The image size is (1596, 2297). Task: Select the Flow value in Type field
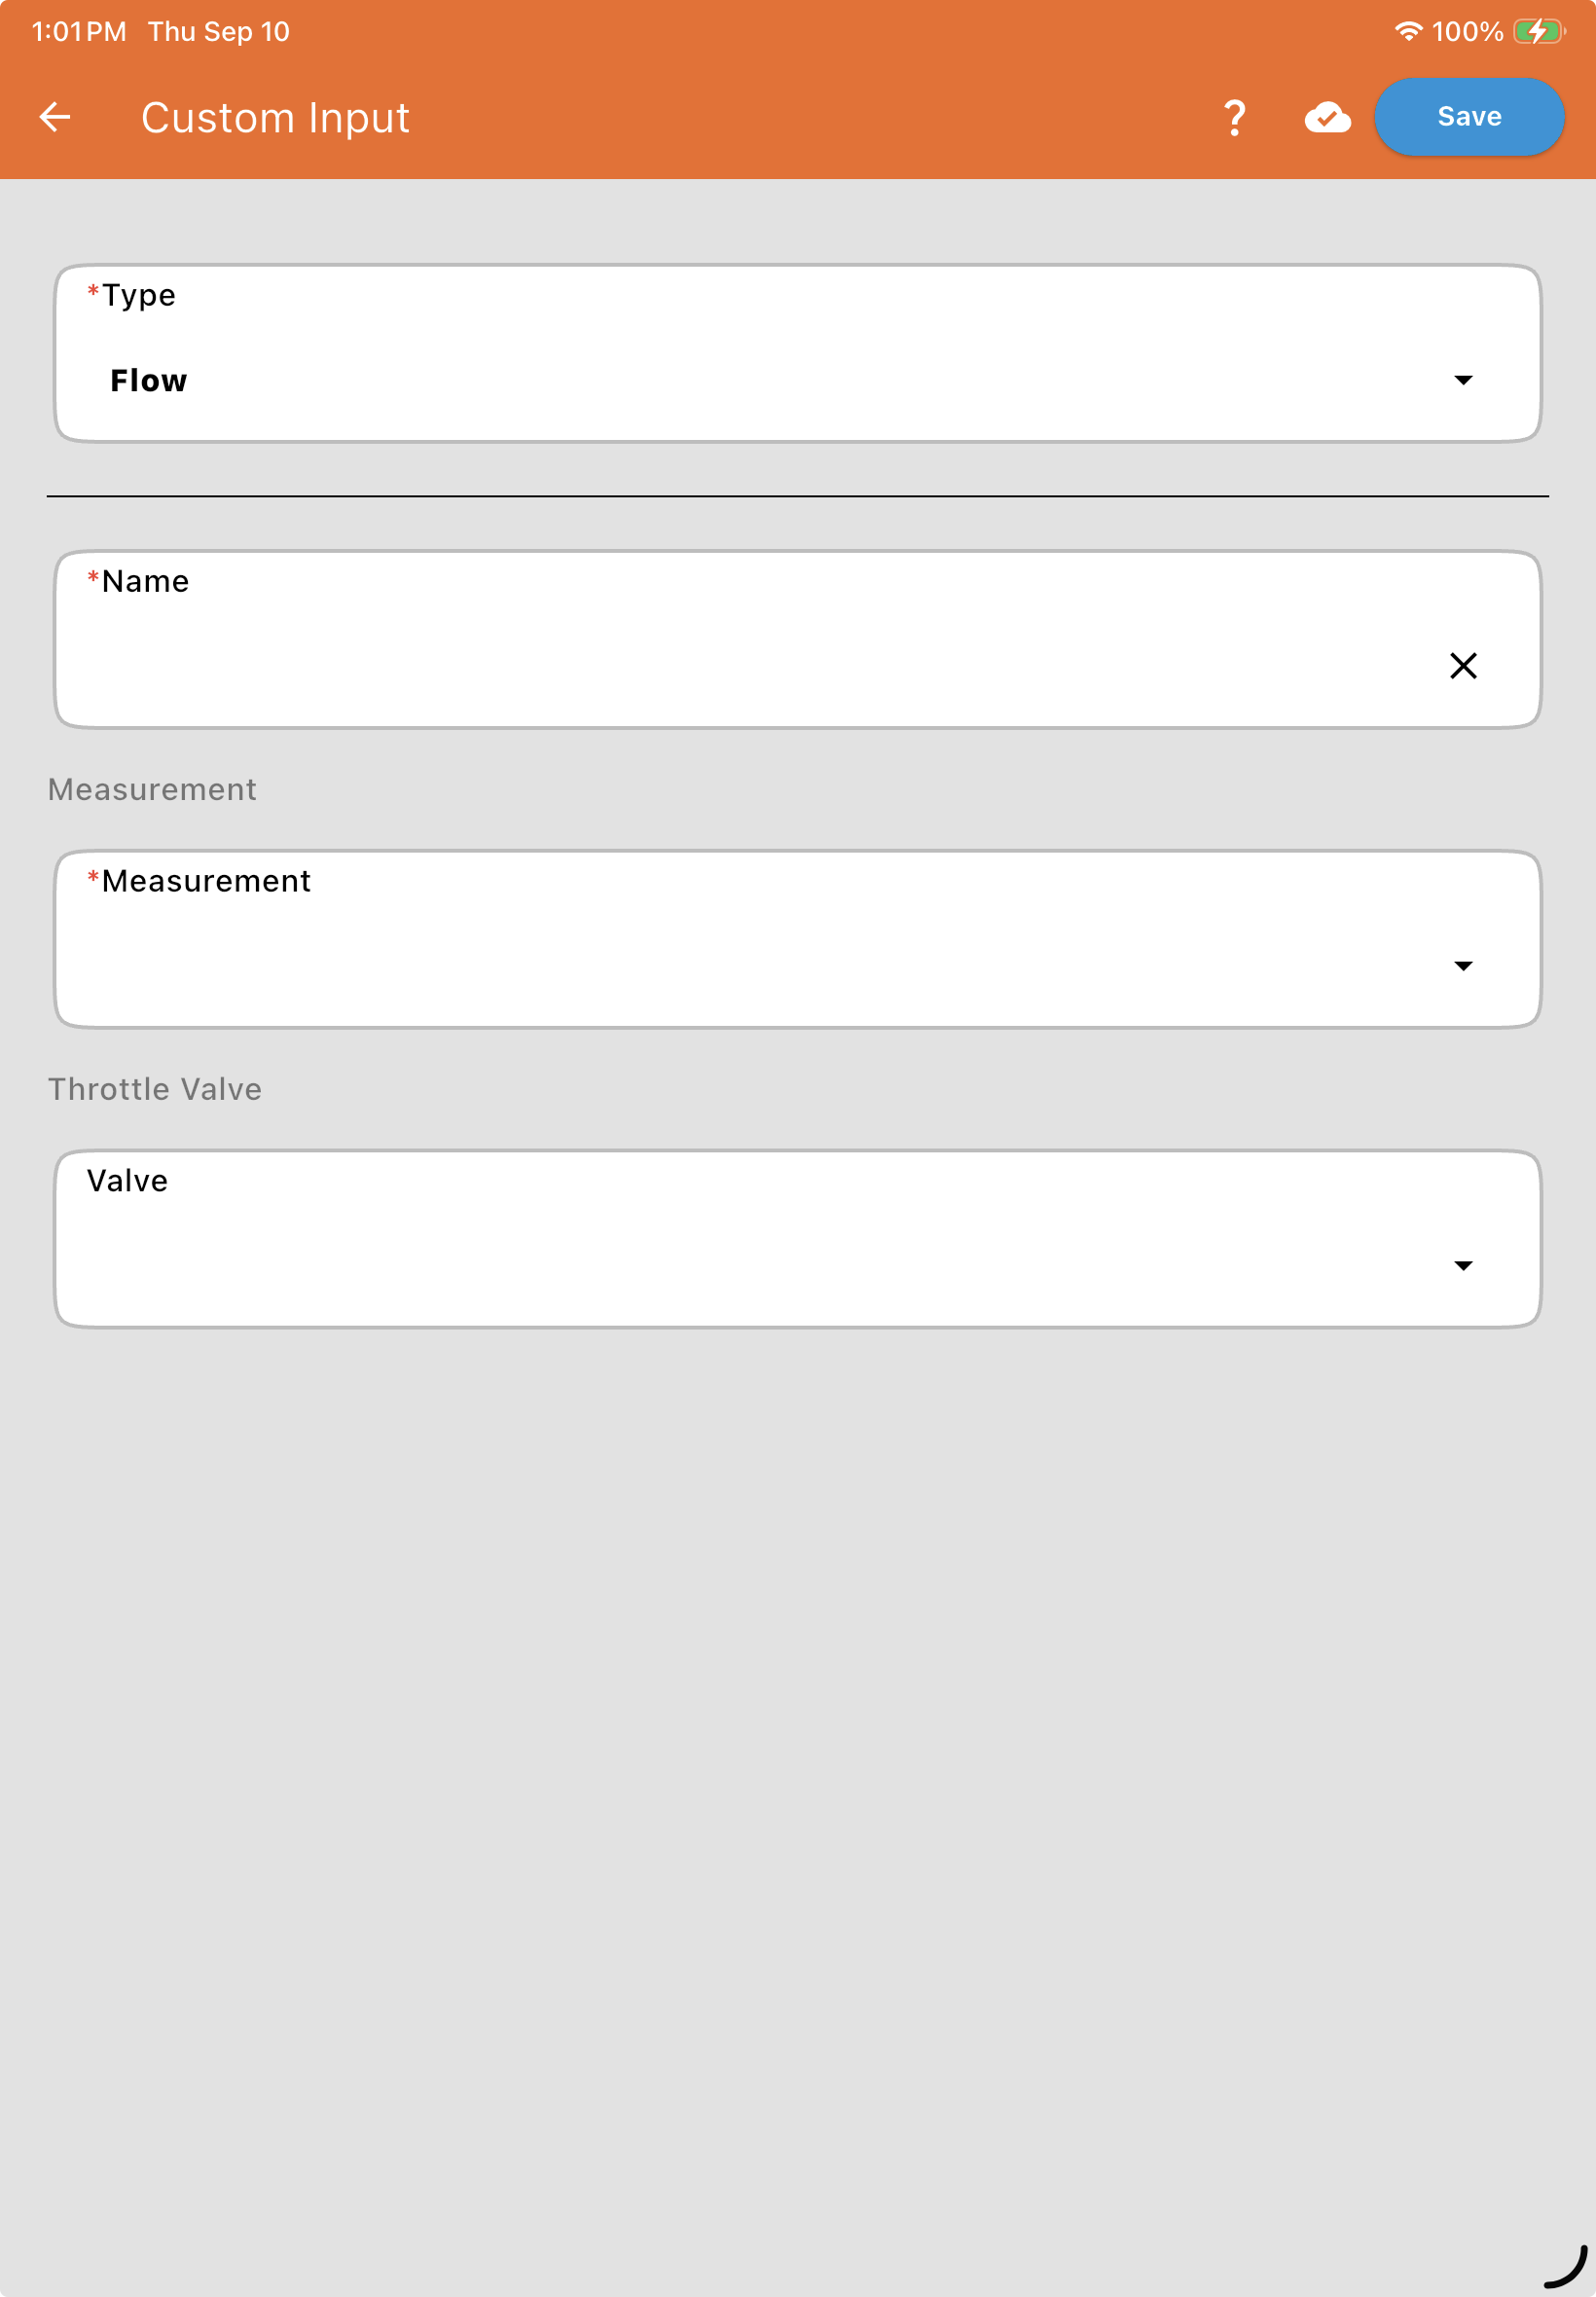(x=149, y=381)
